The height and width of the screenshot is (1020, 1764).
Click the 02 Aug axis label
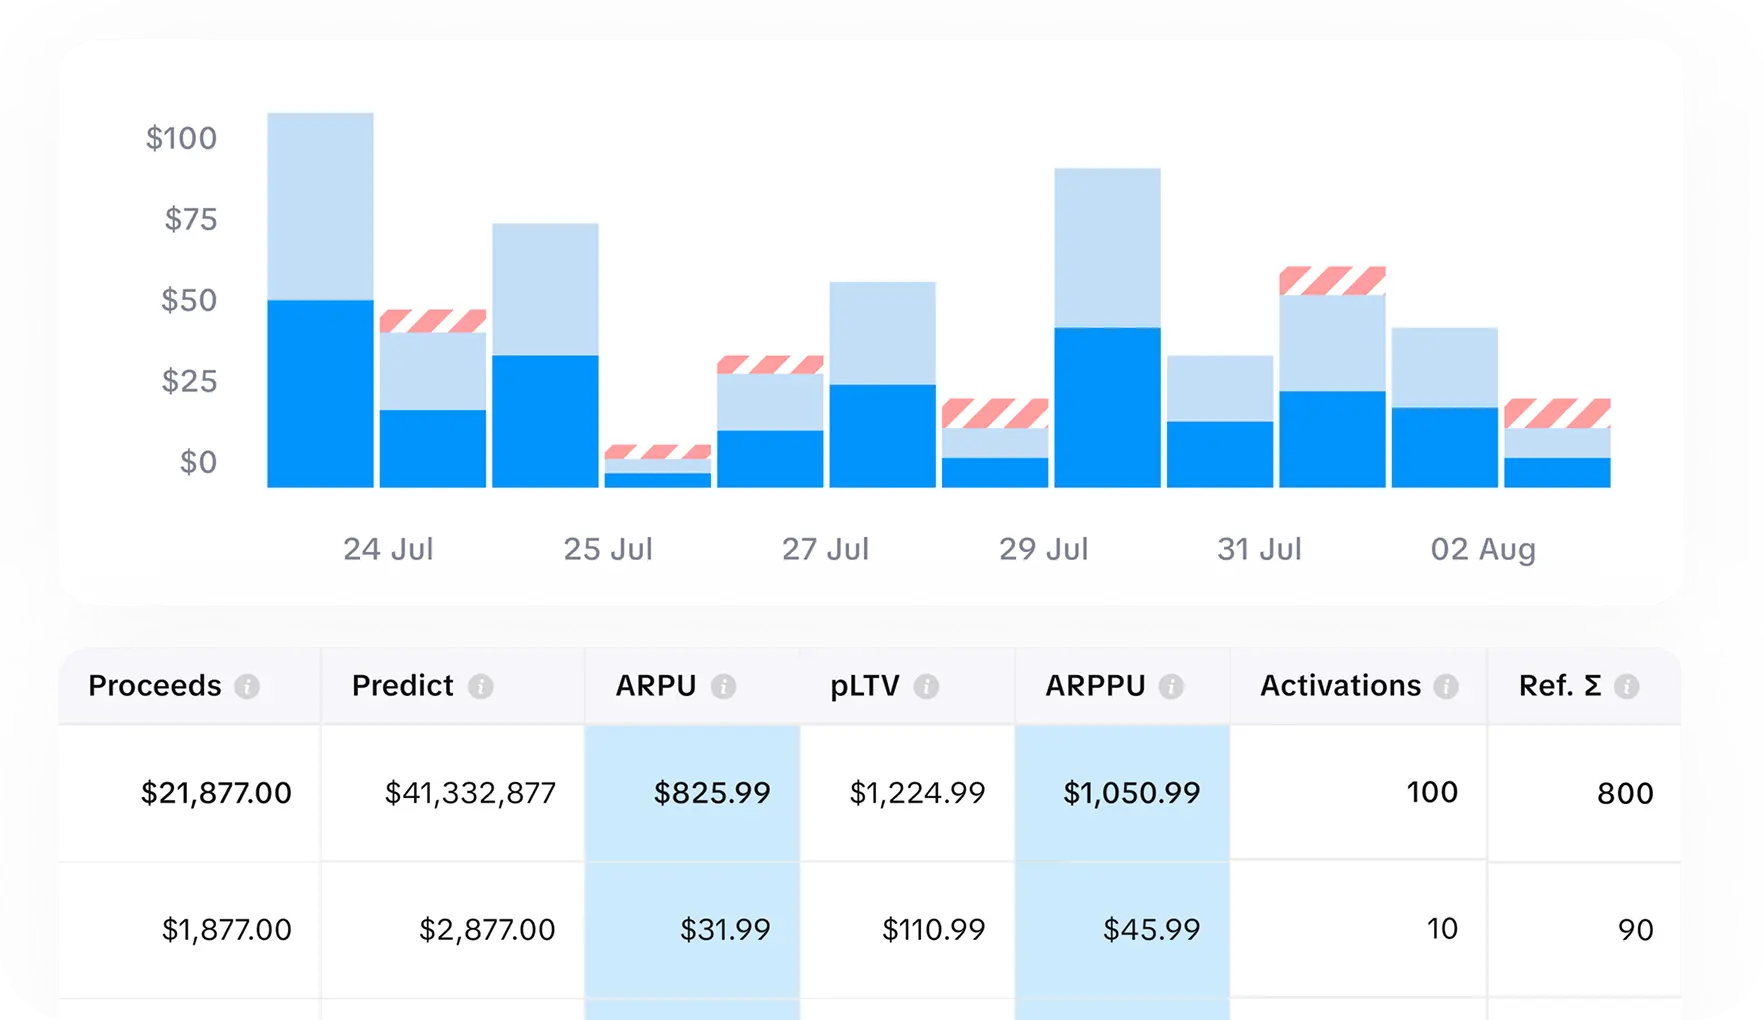click(1482, 549)
